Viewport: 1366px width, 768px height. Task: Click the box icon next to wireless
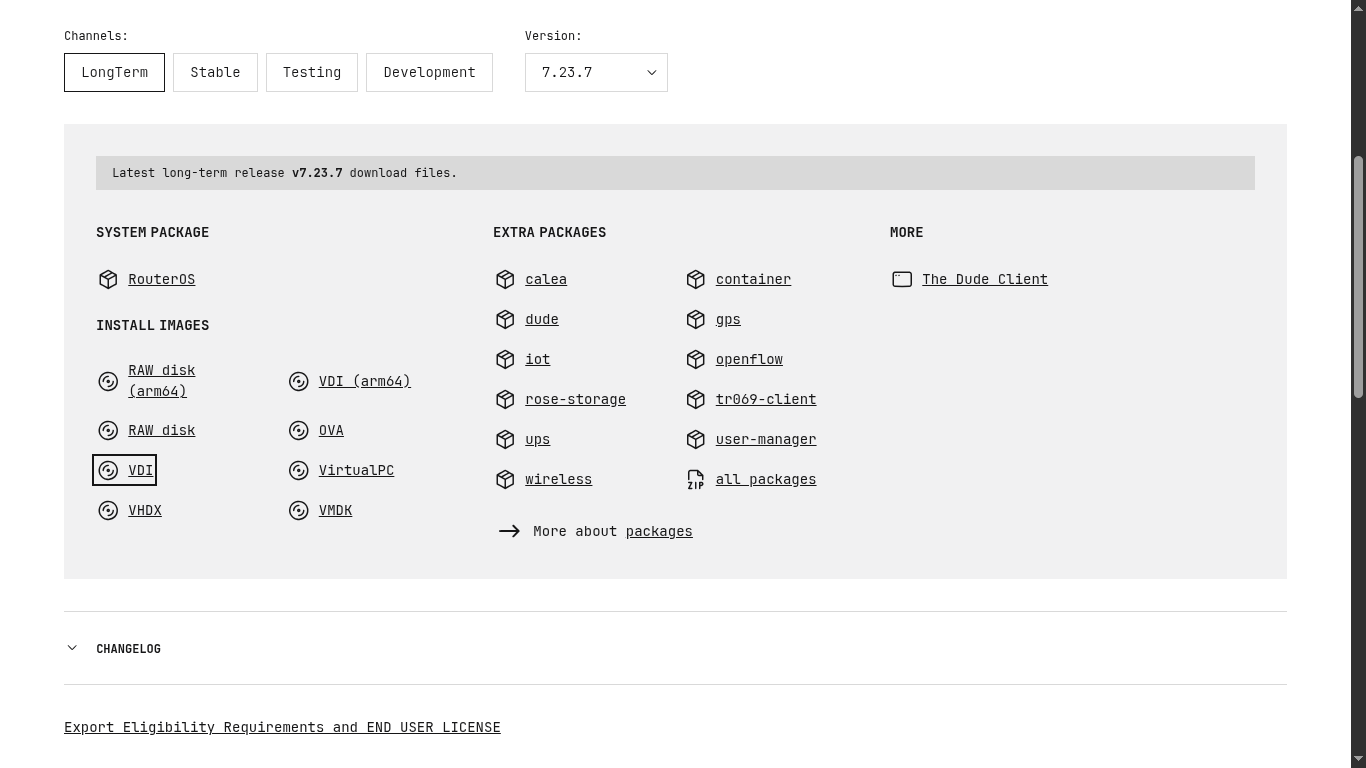click(505, 479)
